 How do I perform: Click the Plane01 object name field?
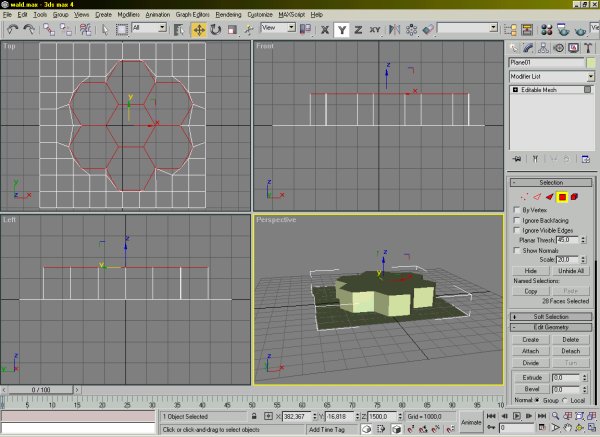pos(546,63)
